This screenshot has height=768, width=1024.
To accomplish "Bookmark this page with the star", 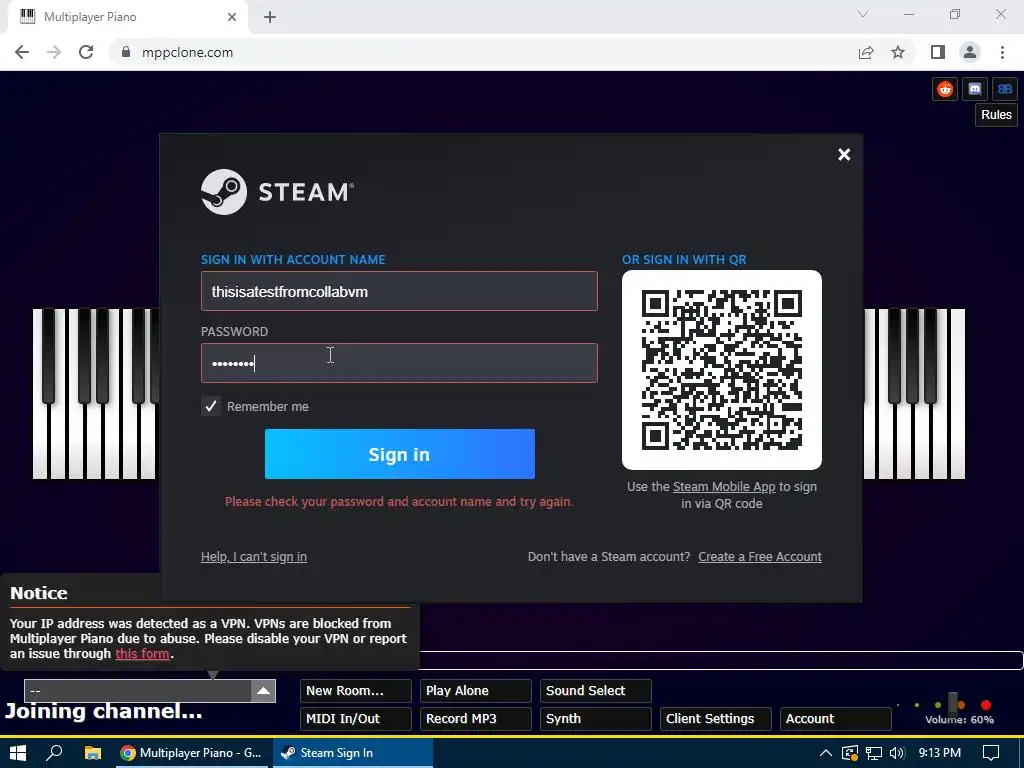I will click(x=898, y=52).
